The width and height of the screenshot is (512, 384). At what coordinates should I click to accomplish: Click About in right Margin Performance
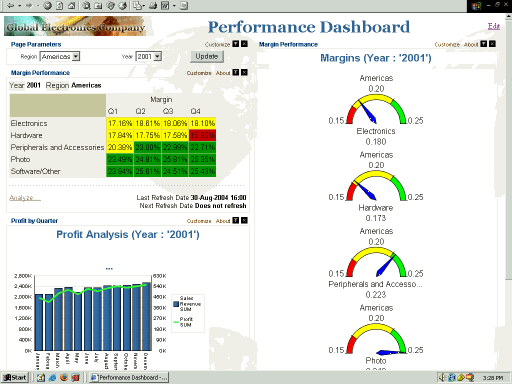click(x=471, y=44)
